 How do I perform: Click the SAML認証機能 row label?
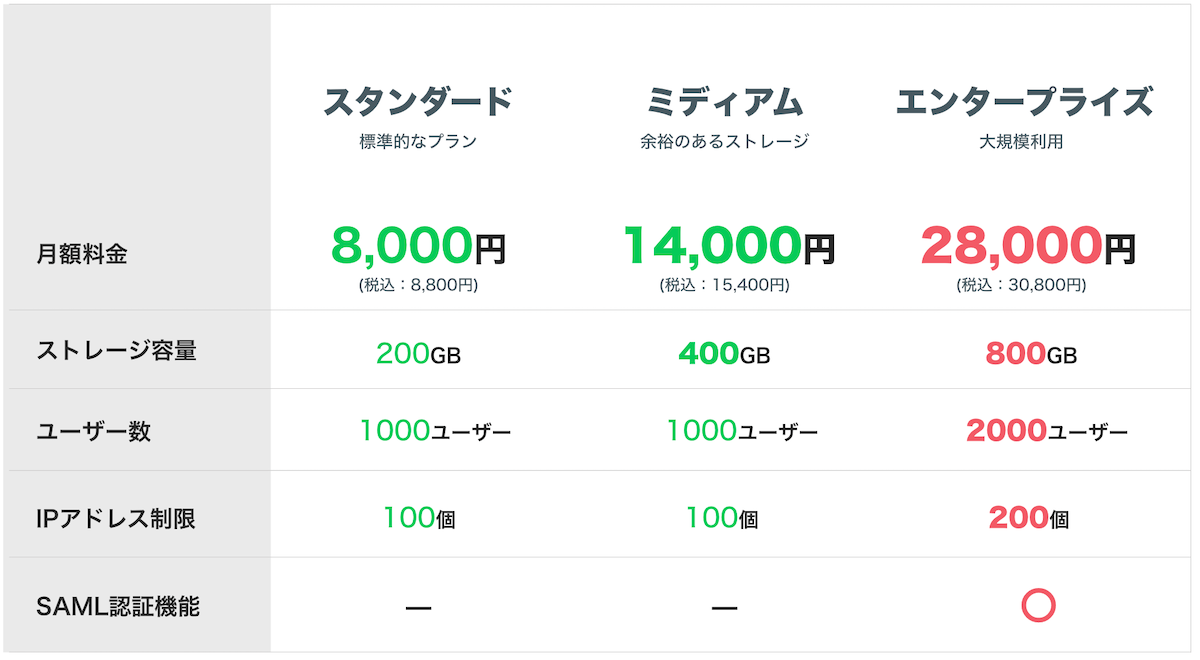(118, 606)
